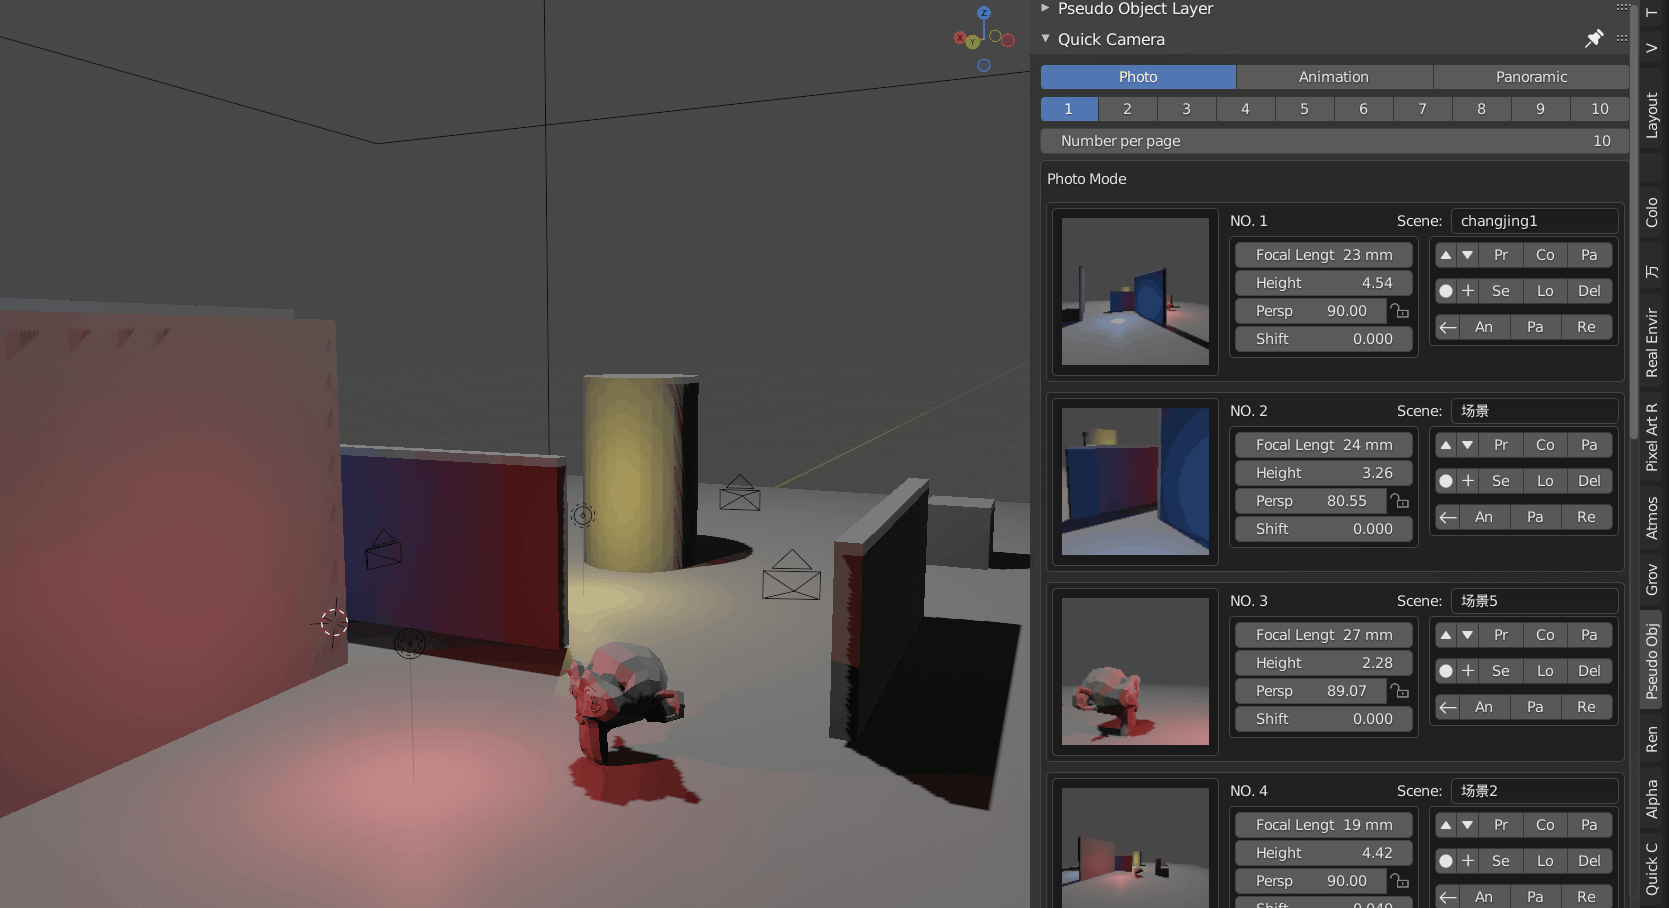
Task: Switch to the Animation tab
Action: point(1334,77)
